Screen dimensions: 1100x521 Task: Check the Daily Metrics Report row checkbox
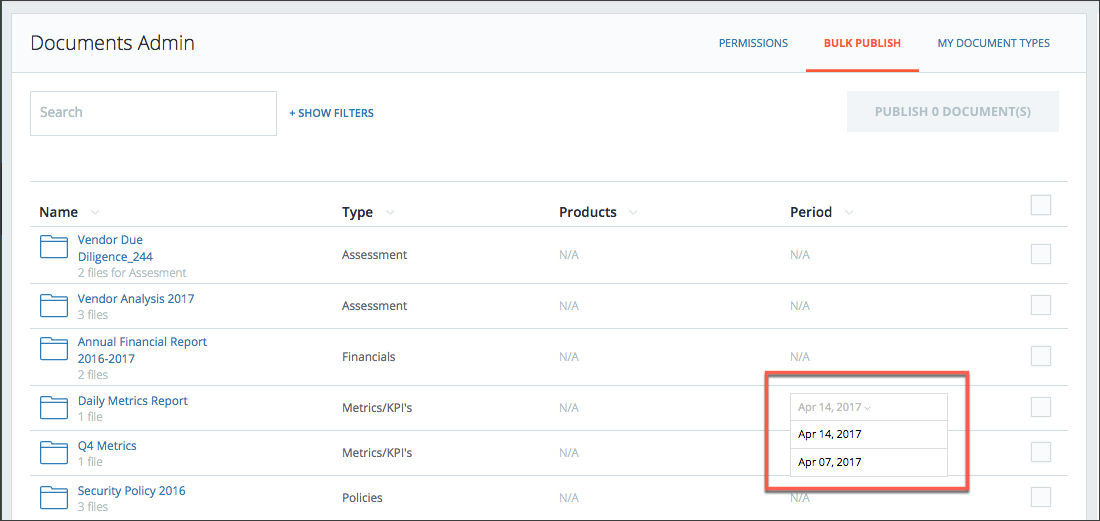tap(1040, 407)
